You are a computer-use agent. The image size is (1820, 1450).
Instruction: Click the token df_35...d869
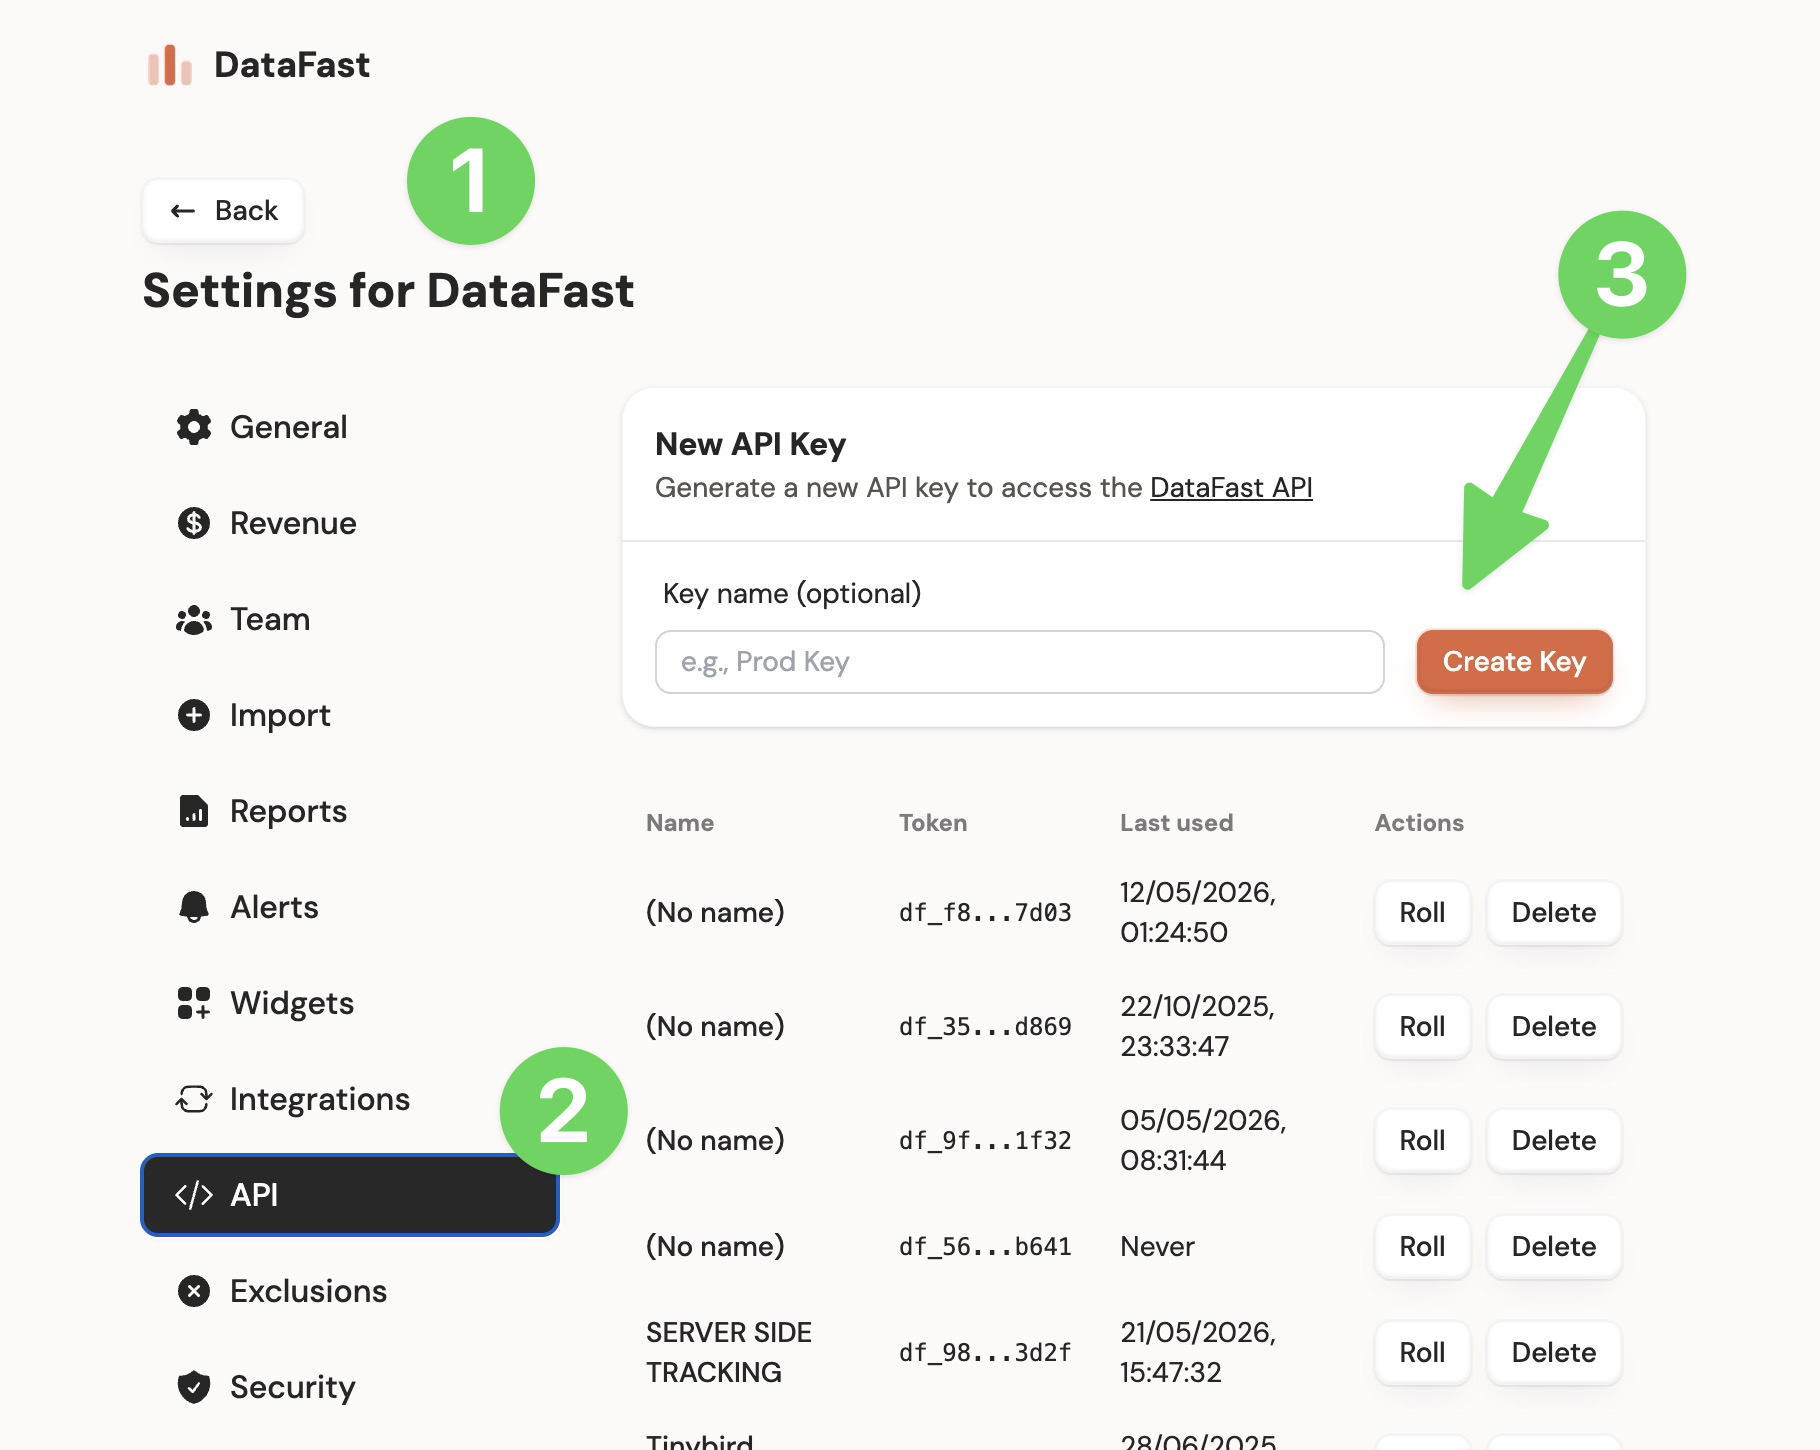pyautogui.click(x=985, y=1027)
